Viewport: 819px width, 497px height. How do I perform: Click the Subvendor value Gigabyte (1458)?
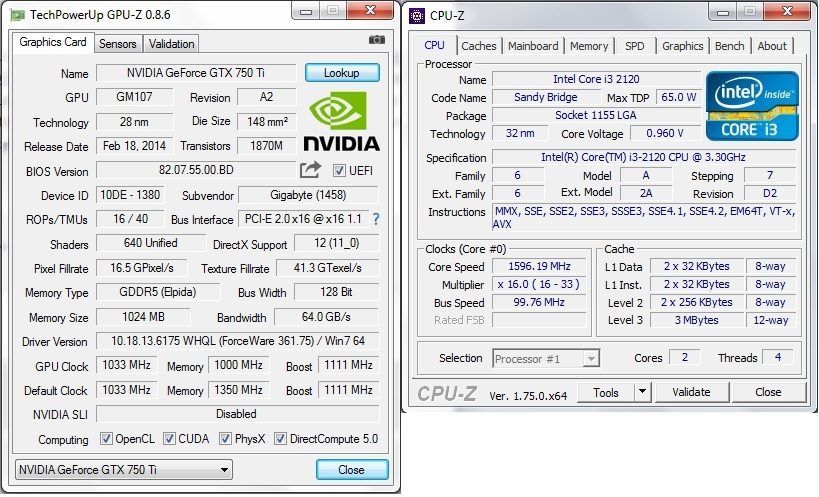[308, 195]
